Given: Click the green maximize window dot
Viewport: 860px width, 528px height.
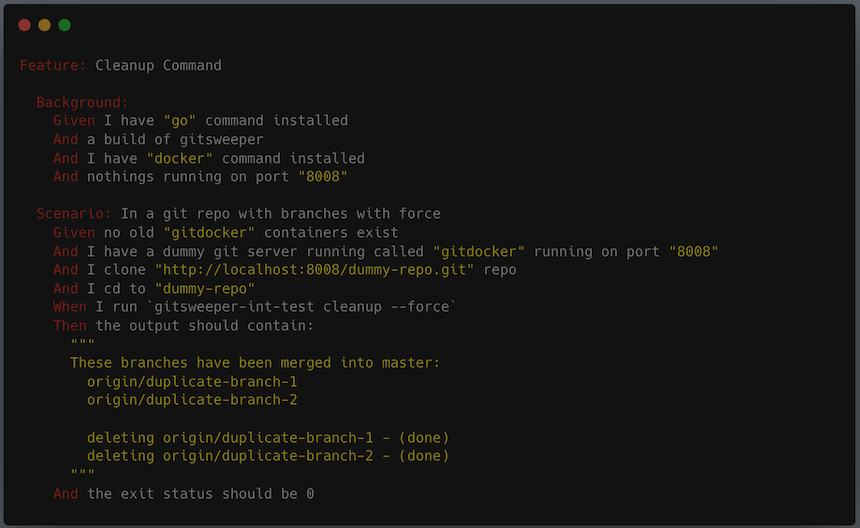Looking at the screenshot, I should pos(64,25).
